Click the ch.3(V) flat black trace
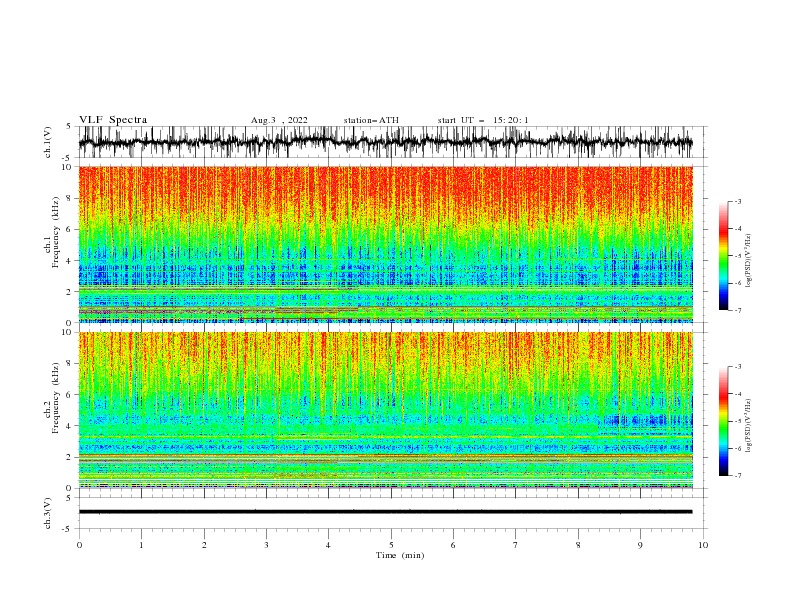Viewport: 792px width, 612px height. [385, 512]
